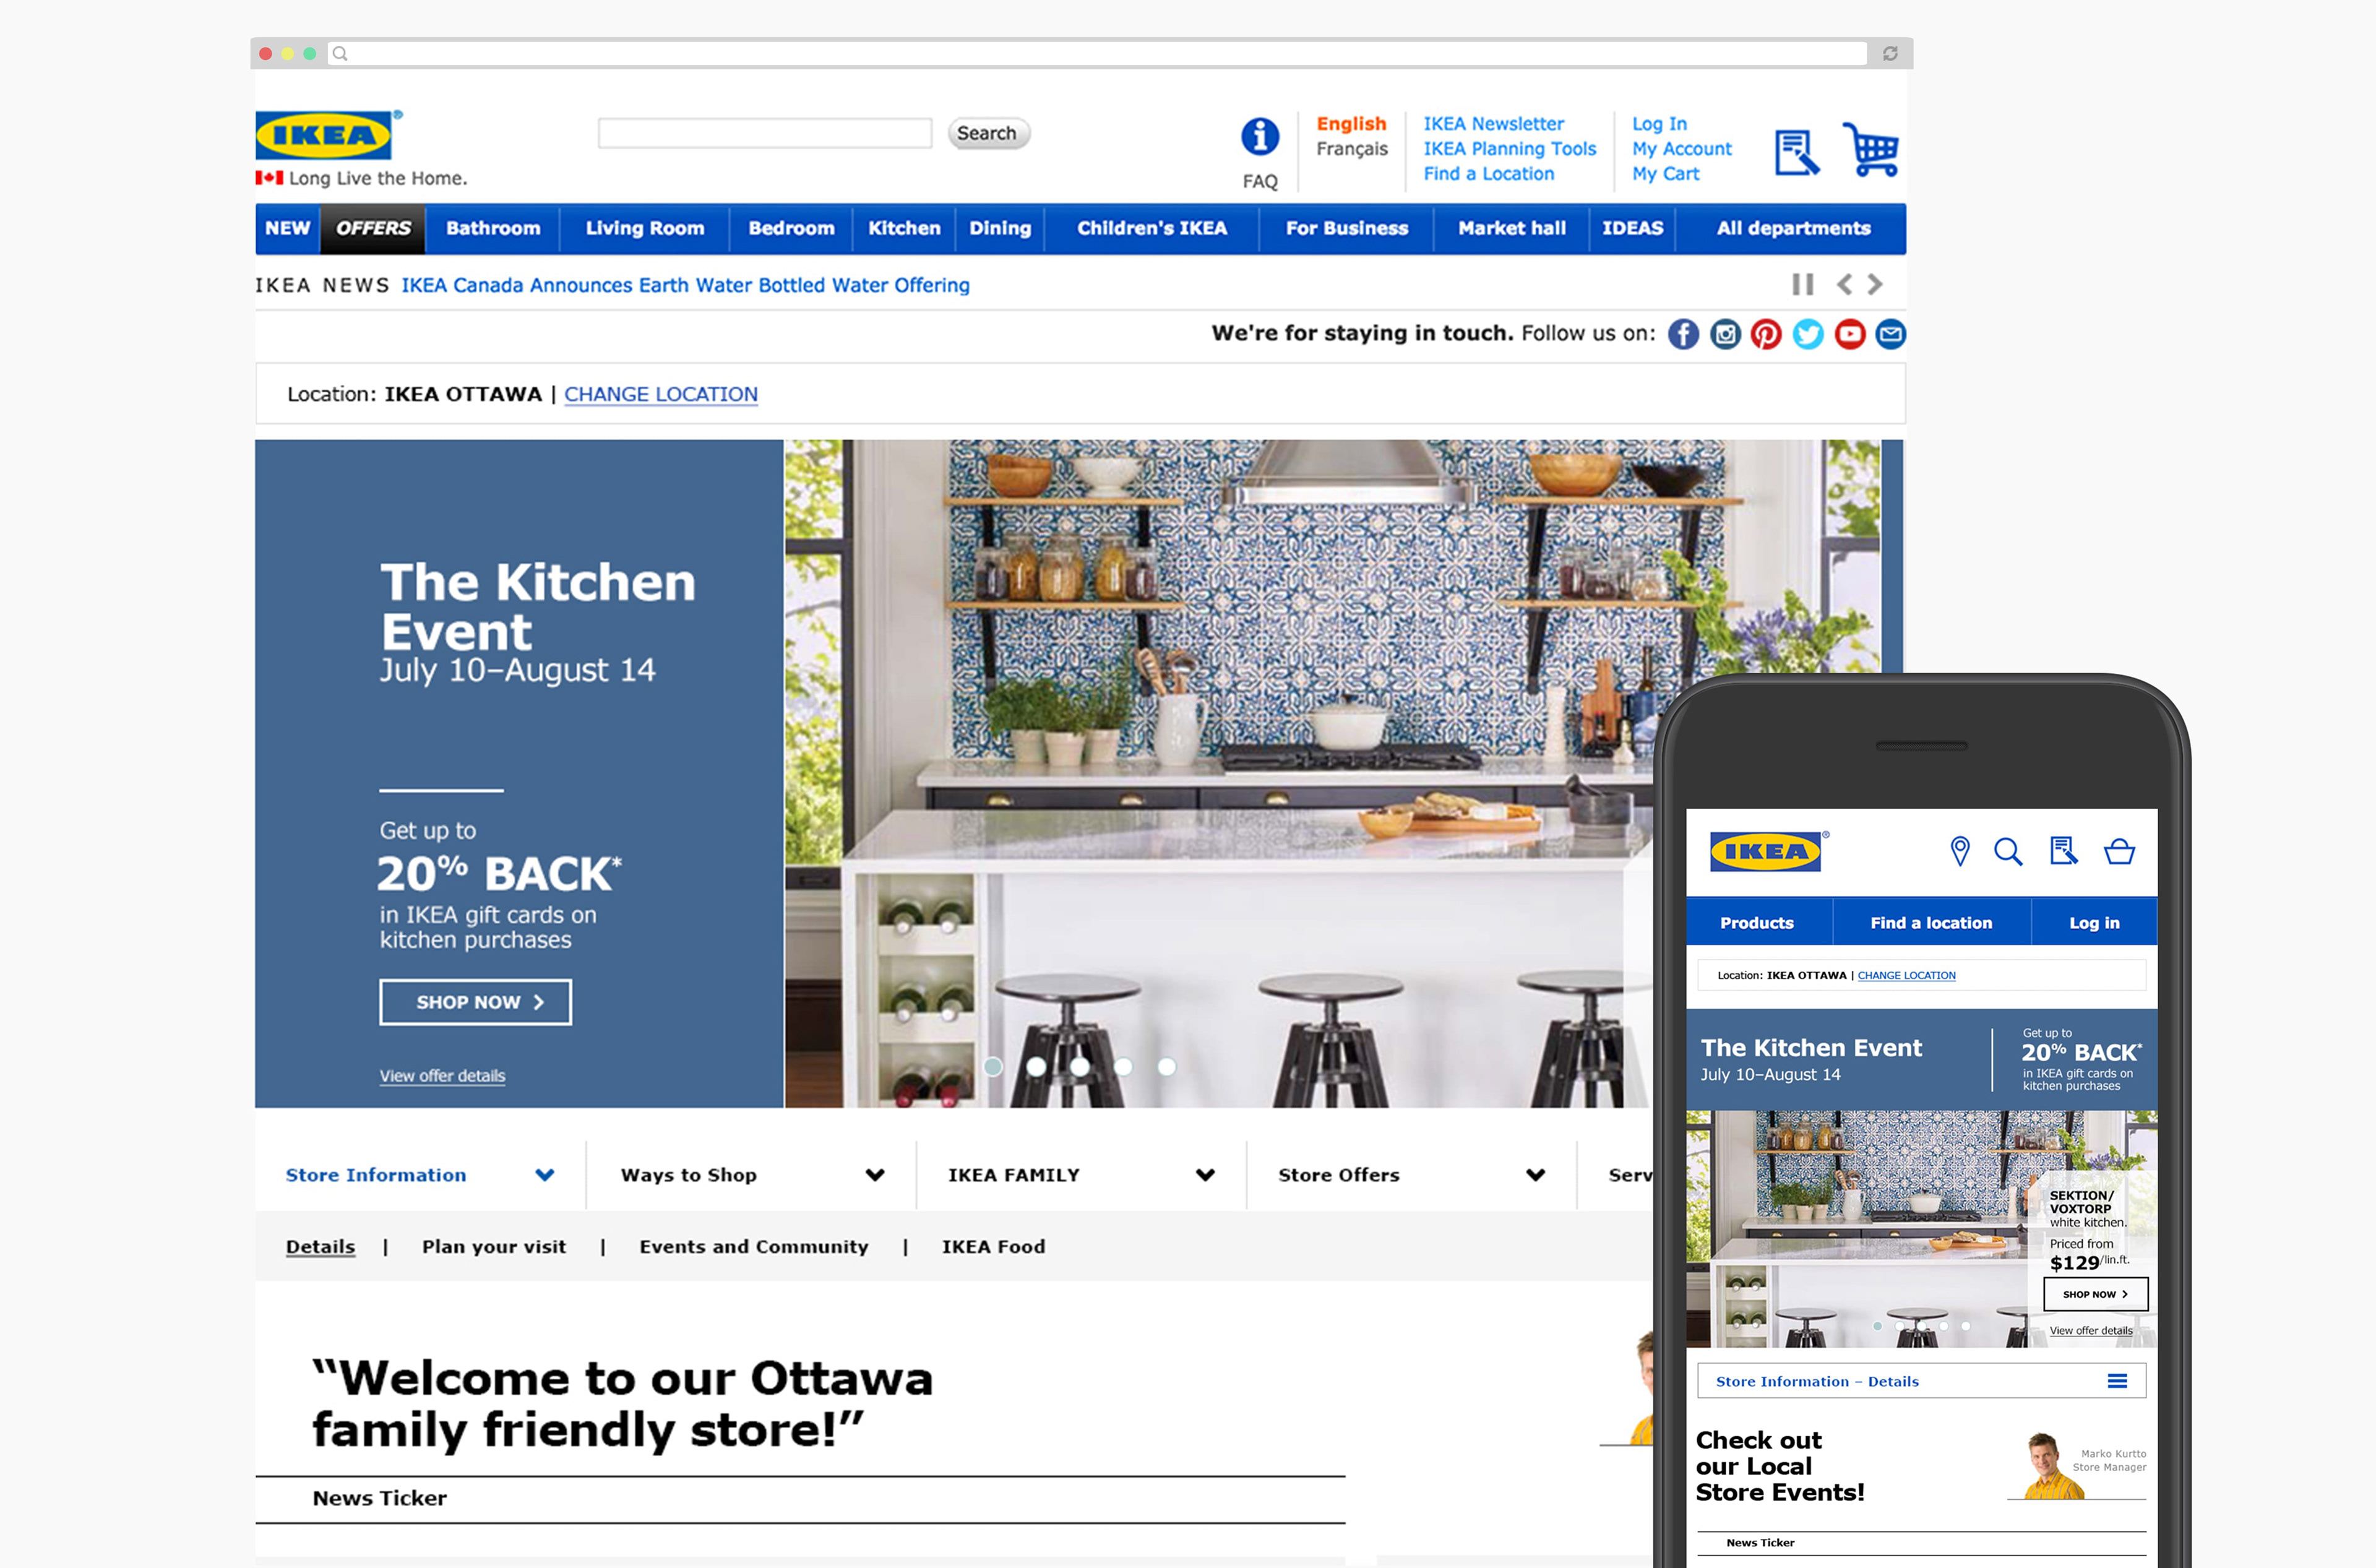The width and height of the screenshot is (2376, 1568).
Task: Tap the IKEA logo on mobile
Action: tap(1766, 851)
